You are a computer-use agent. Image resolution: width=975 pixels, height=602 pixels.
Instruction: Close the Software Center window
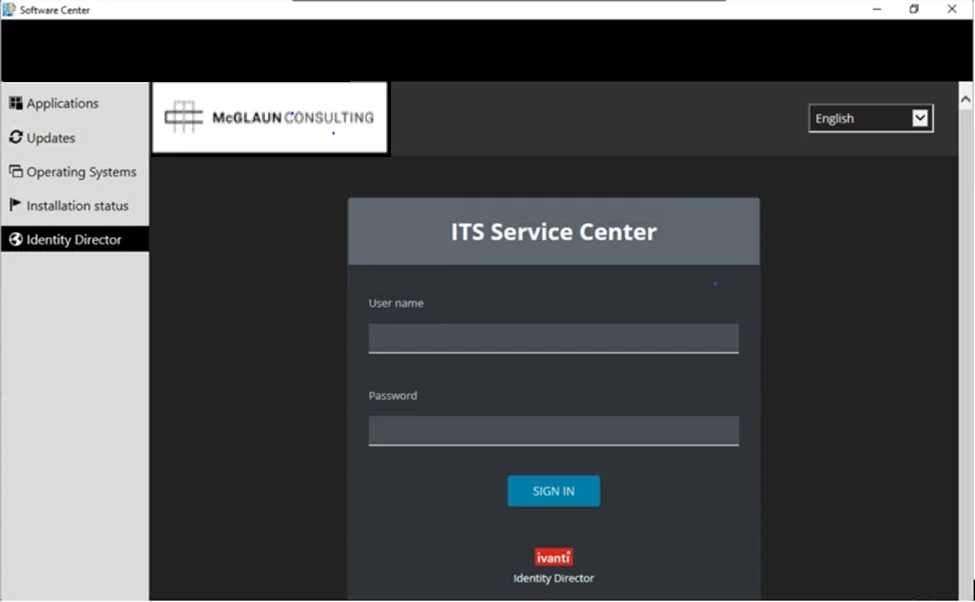point(952,9)
